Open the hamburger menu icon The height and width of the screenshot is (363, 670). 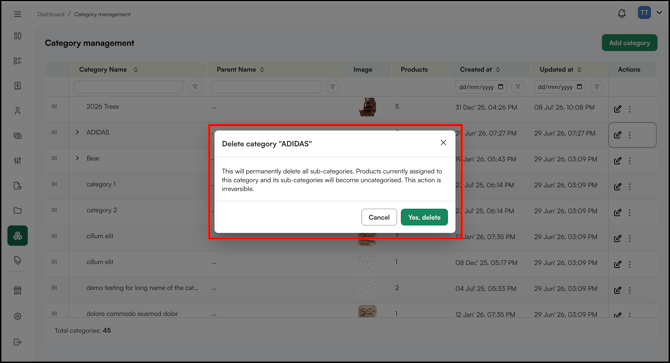click(18, 14)
